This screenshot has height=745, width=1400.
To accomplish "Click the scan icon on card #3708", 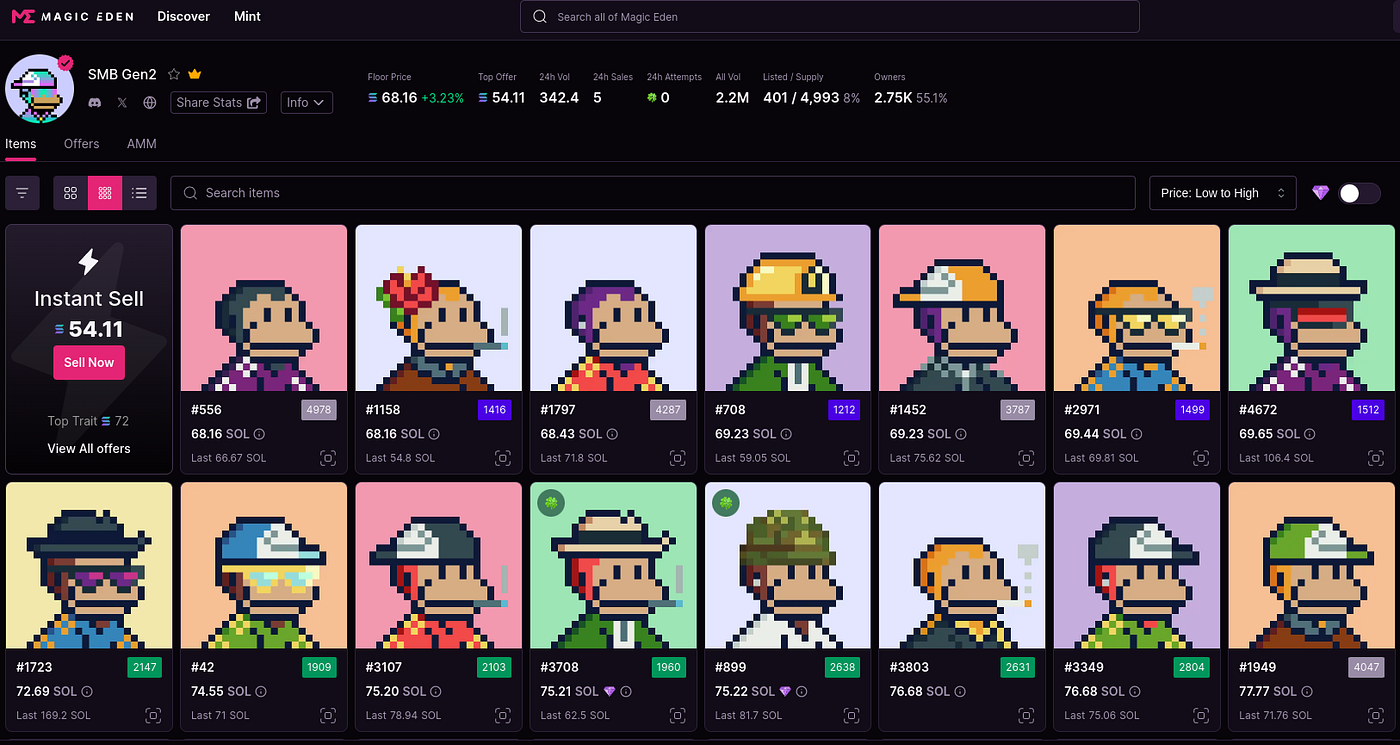I will [677, 716].
